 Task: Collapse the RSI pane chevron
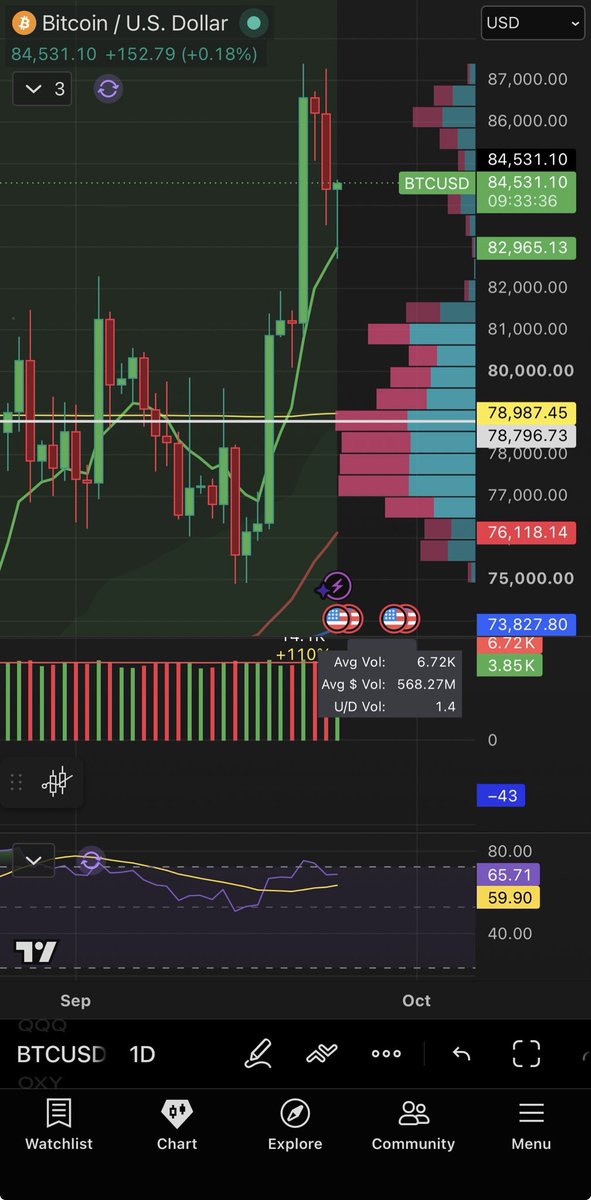click(x=33, y=860)
